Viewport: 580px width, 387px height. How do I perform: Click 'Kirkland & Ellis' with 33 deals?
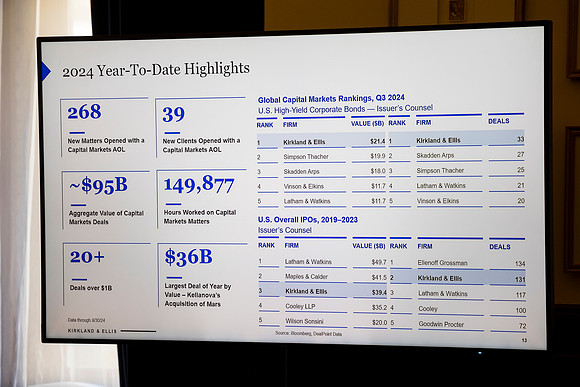(x=438, y=141)
